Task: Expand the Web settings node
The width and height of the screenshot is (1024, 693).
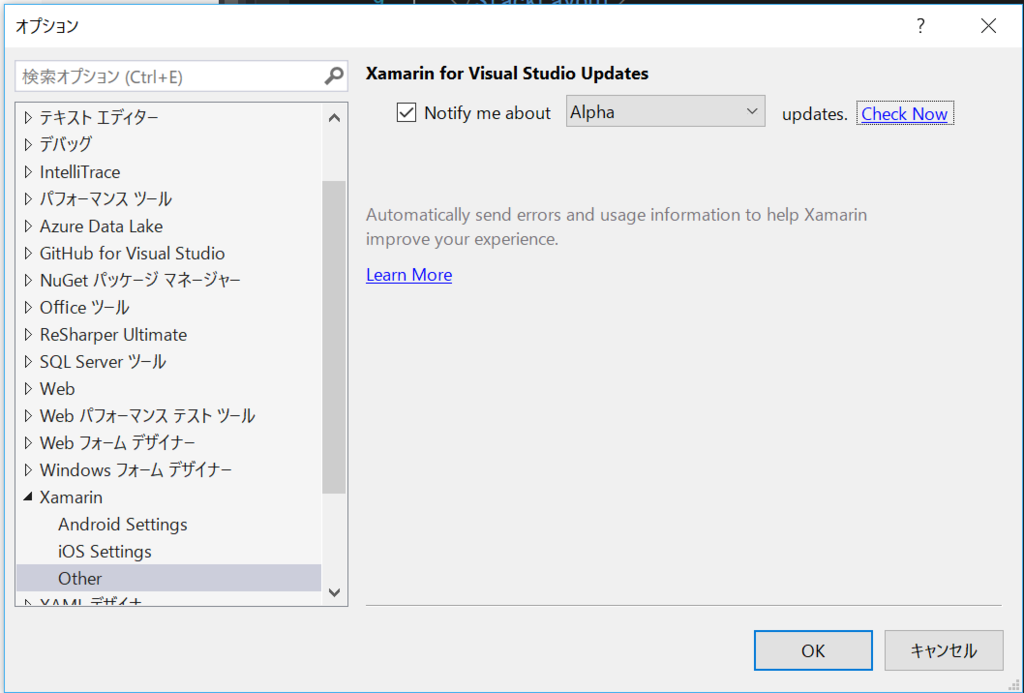Action: (x=26, y=388)
